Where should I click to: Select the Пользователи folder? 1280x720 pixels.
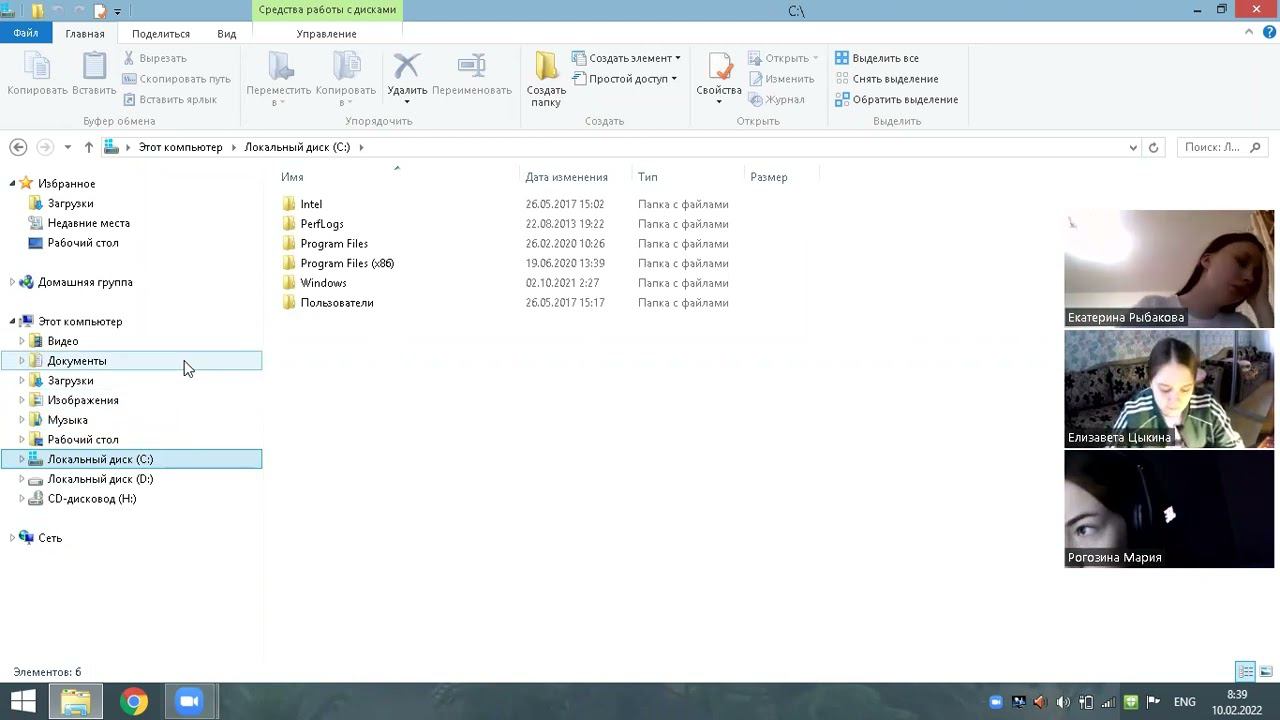(x=336, y=303)
